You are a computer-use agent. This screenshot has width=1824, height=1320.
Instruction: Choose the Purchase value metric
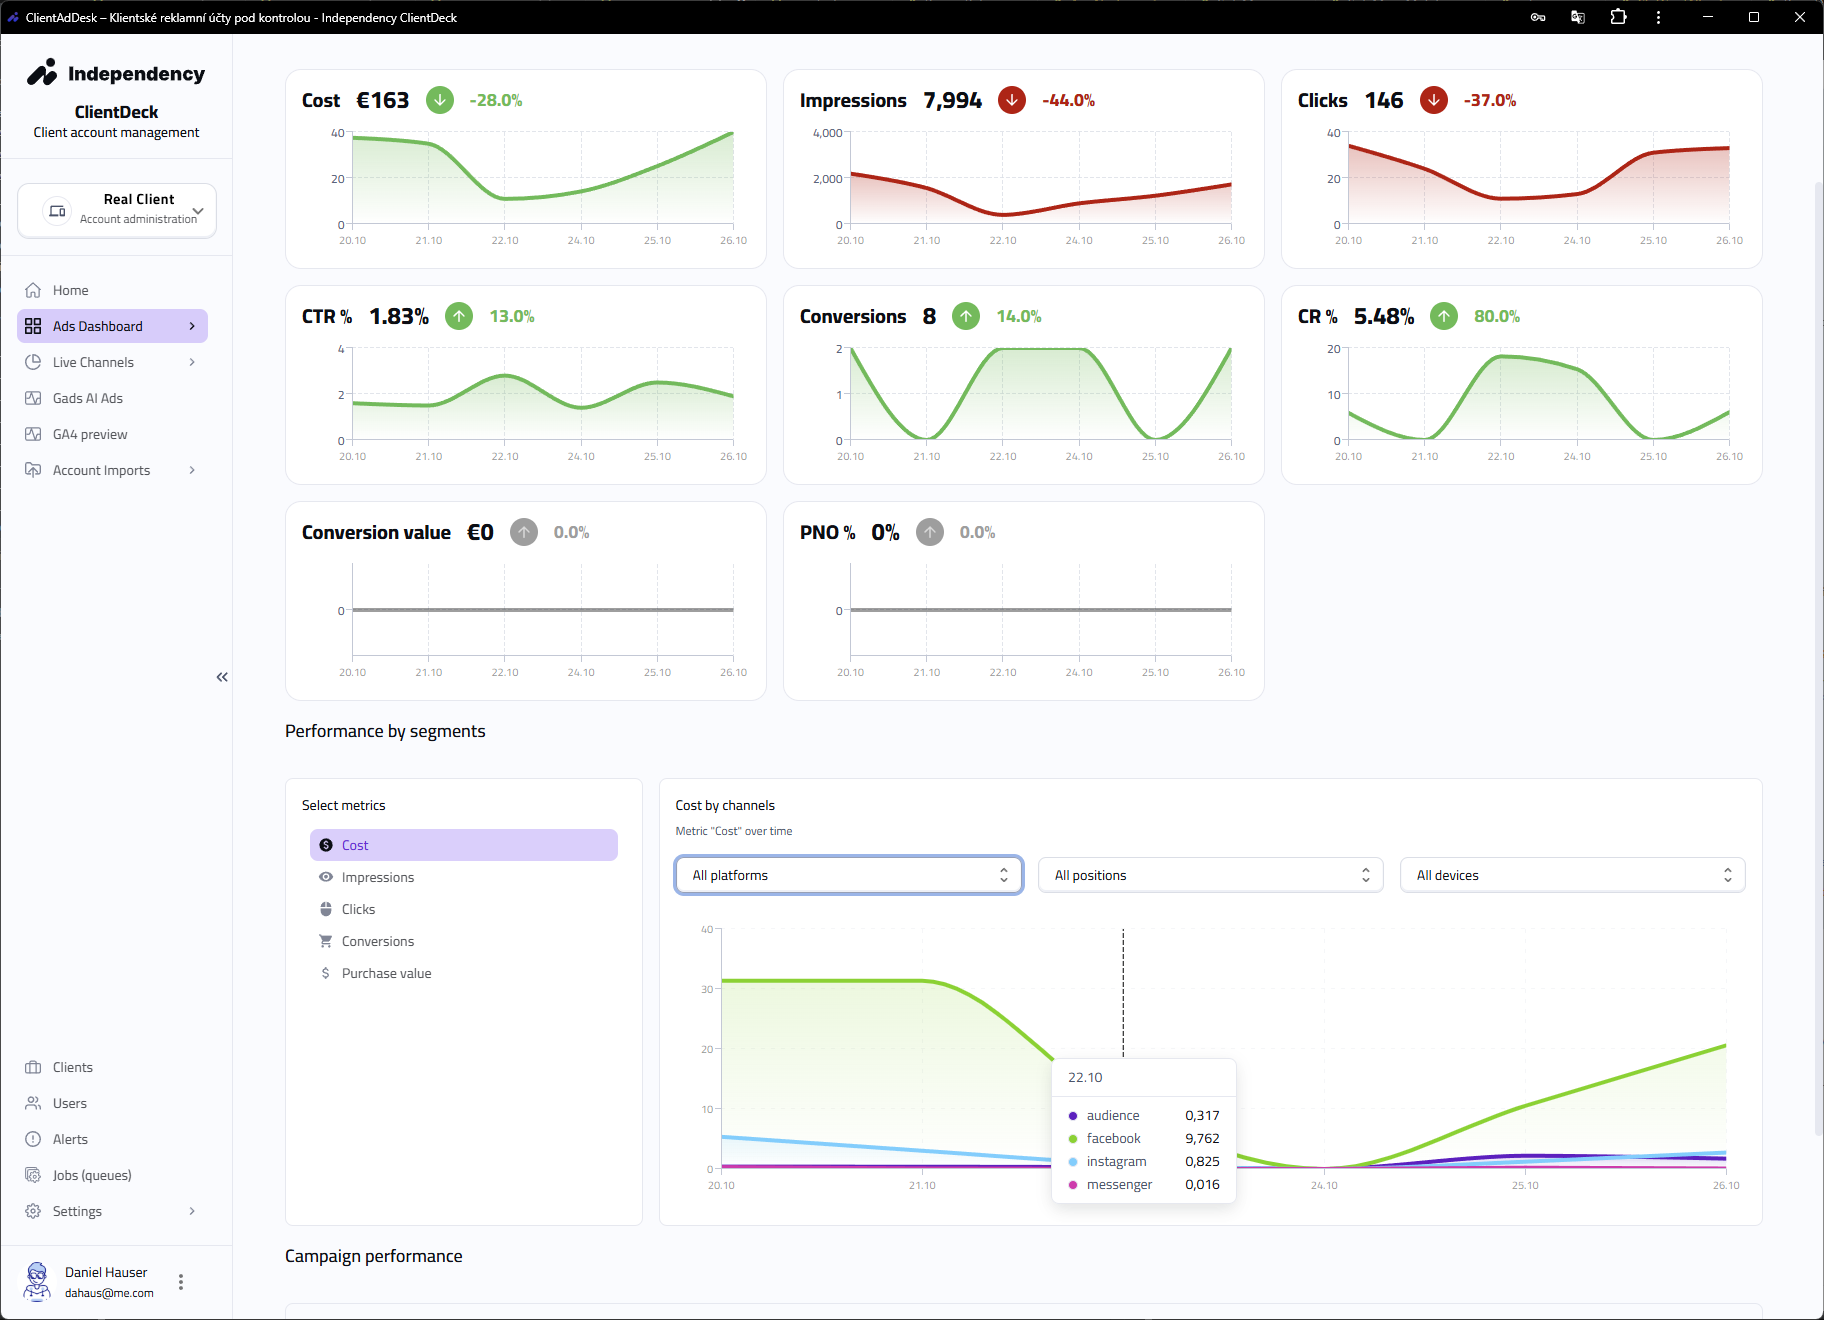[x=386, y=973]
